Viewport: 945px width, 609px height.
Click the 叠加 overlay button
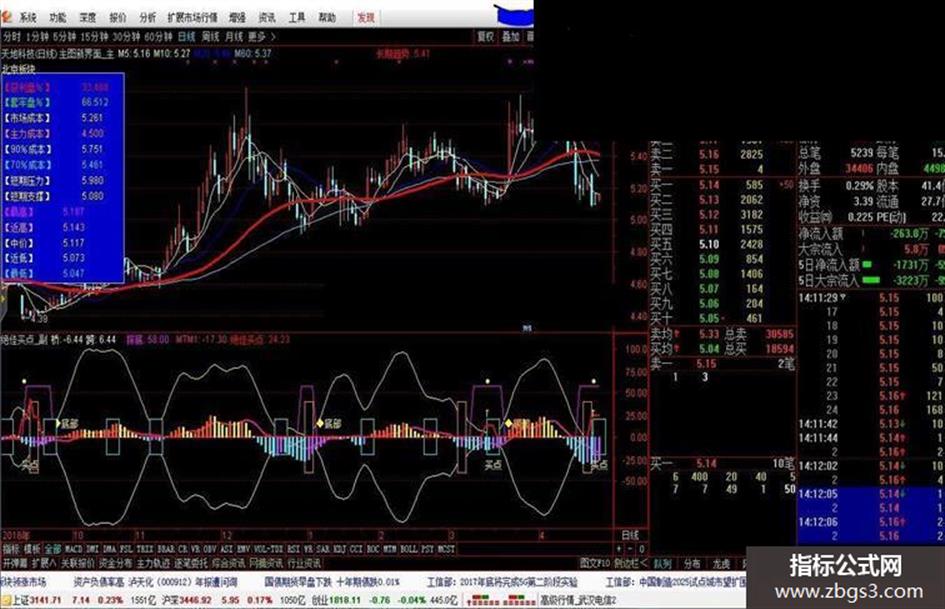click(510, 37)
